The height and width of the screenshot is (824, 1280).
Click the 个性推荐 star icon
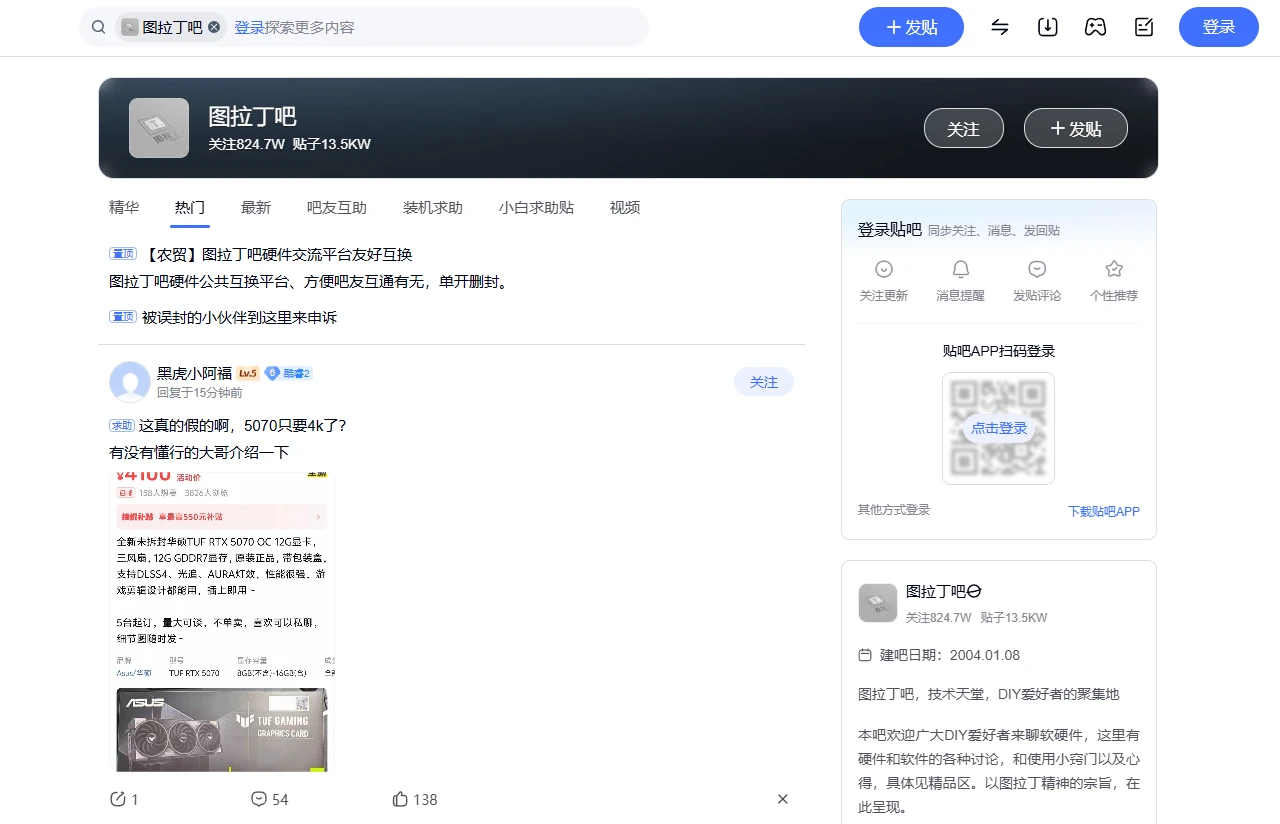[1114, 269]
